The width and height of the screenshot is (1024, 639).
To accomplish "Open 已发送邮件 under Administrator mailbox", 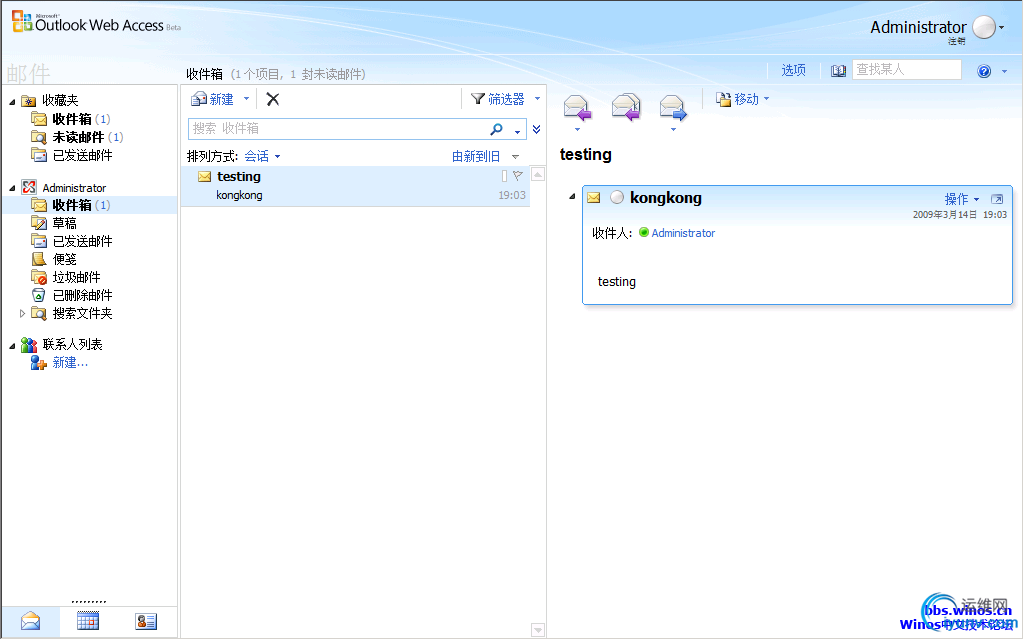I will pyautogui.click(x=82, y=241).
